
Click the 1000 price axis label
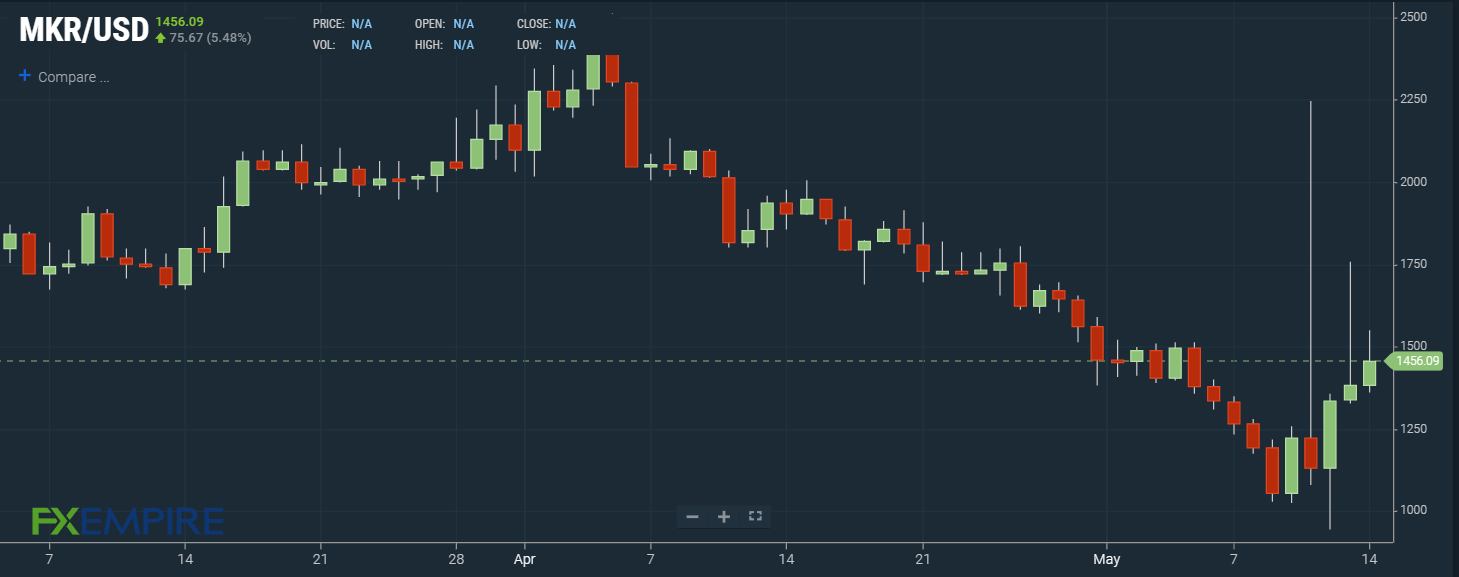(x=1413, y=510)
